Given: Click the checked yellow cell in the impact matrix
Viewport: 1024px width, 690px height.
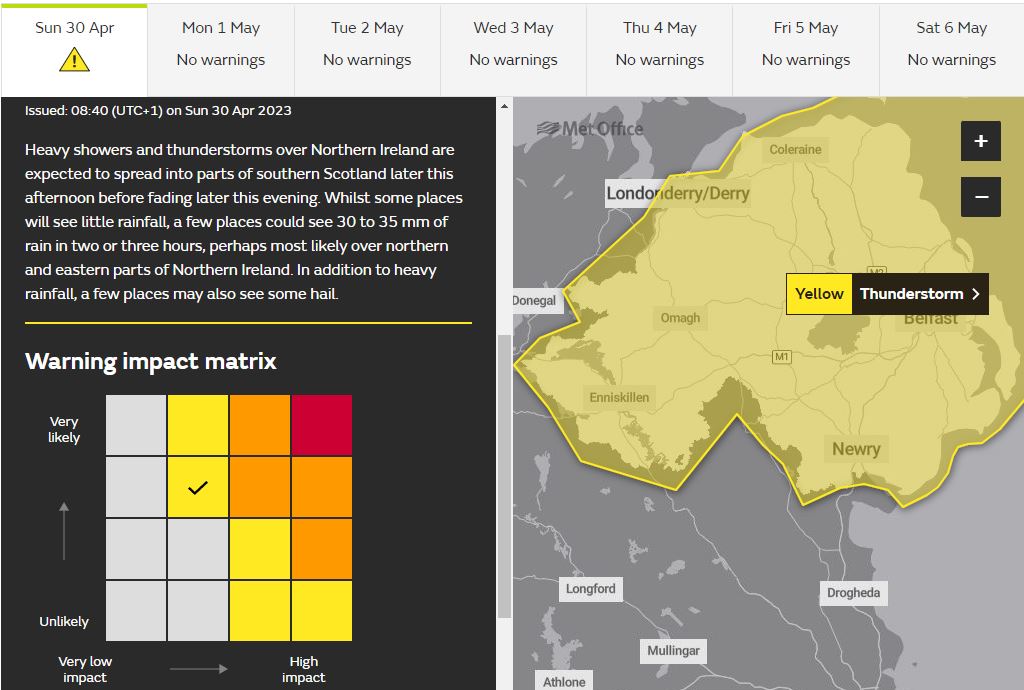Looking at the screenshot, I should tap(197, 488).
